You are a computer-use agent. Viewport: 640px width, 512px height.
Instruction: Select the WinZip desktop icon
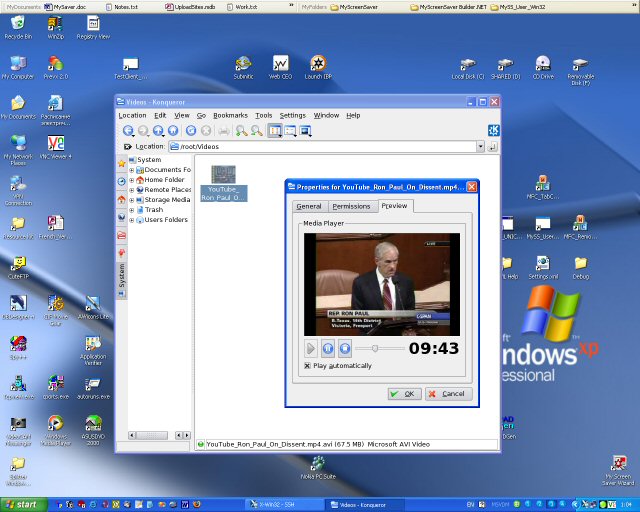pyautogui.click(x=56, y=27)
